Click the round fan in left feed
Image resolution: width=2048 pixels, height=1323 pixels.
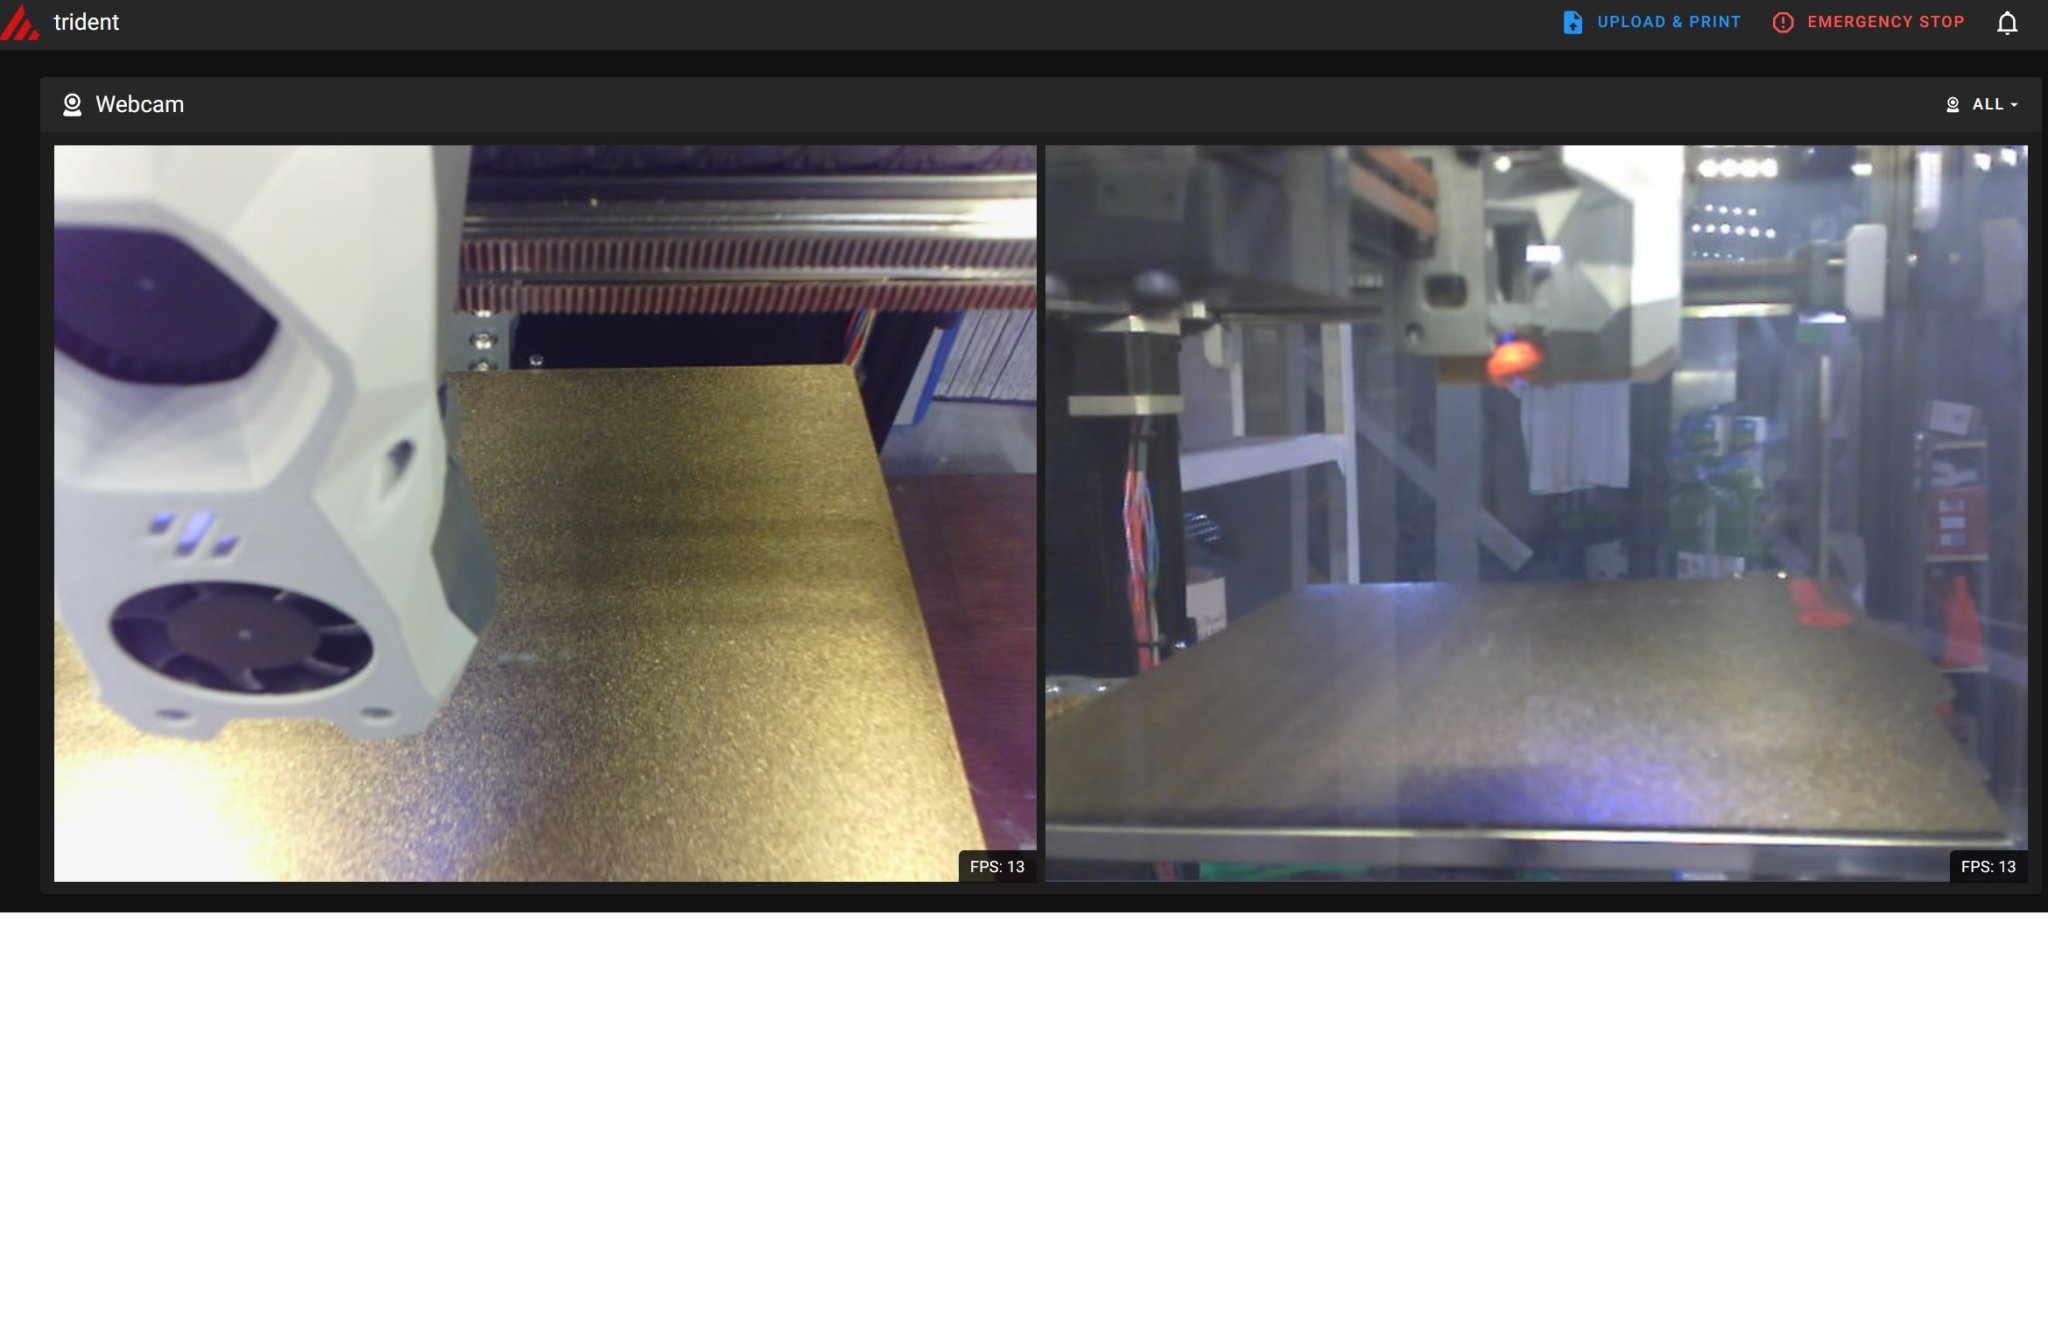pyautogui.click(x=241, y=637)
